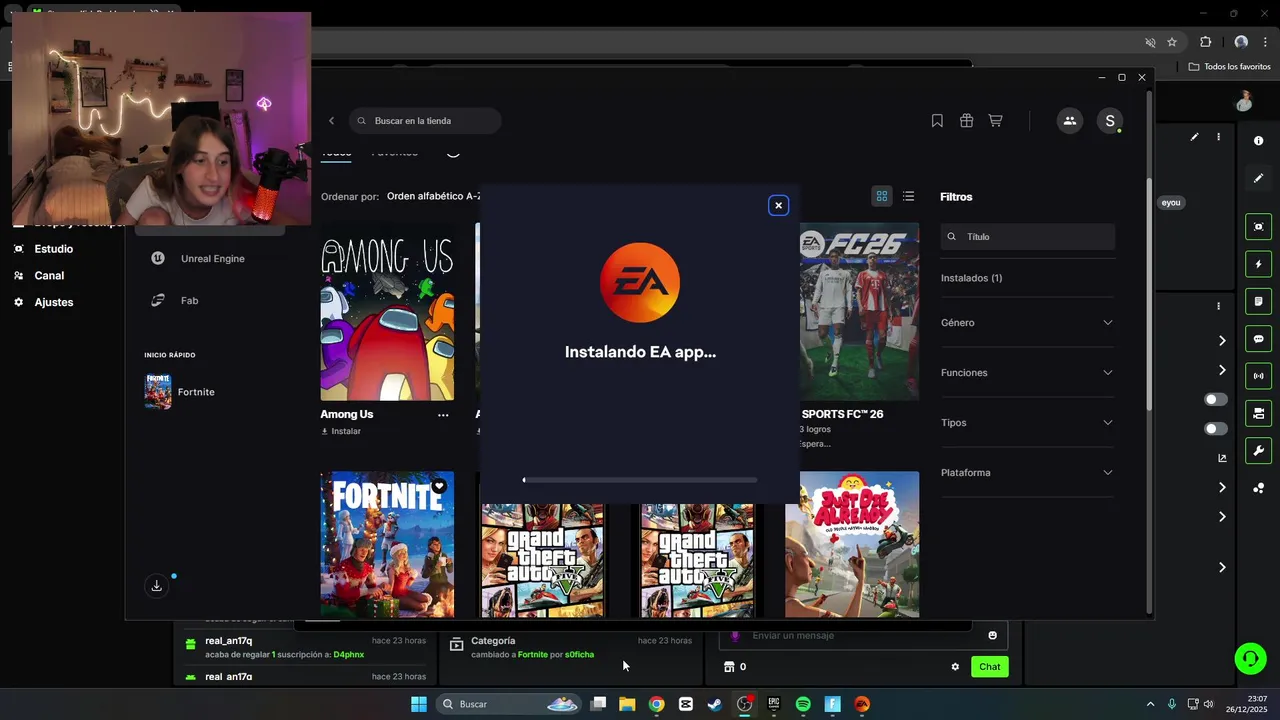The image size is (1280, 720).
Task: Click the info icon in streaming sidebar
Action: click(x=1258, y=141)
